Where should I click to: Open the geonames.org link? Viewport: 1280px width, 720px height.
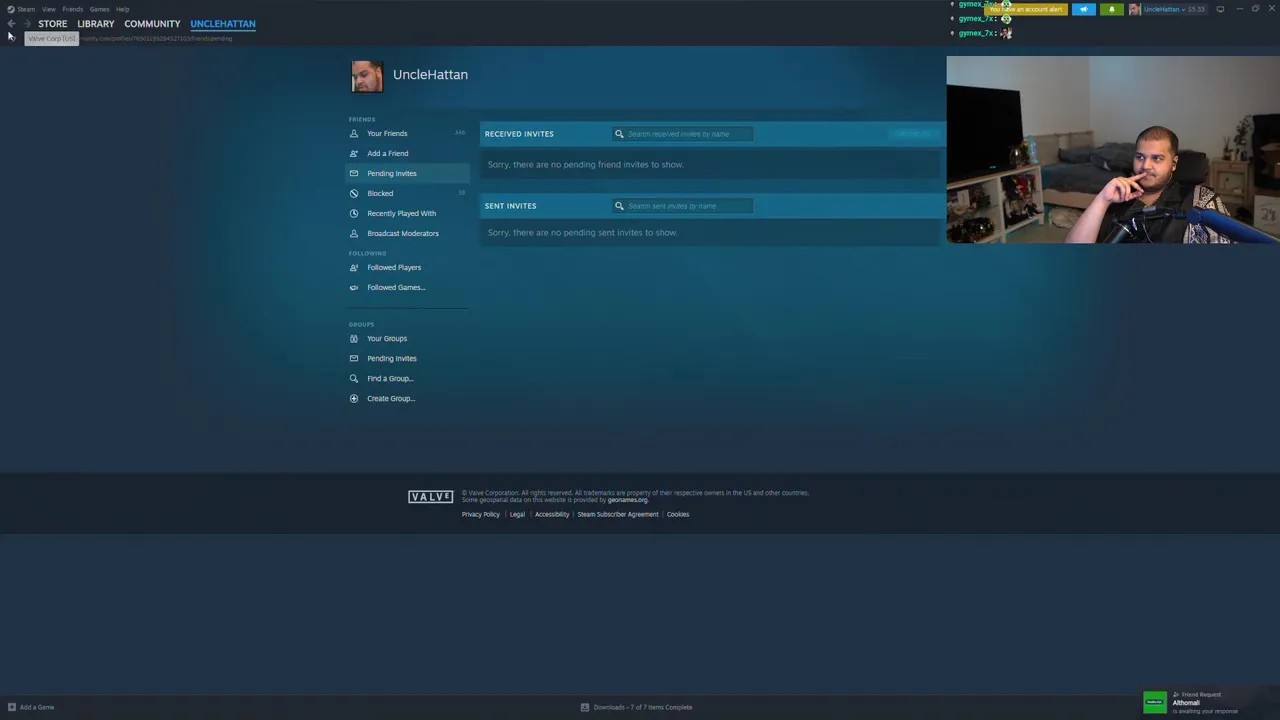pos(627,500)
